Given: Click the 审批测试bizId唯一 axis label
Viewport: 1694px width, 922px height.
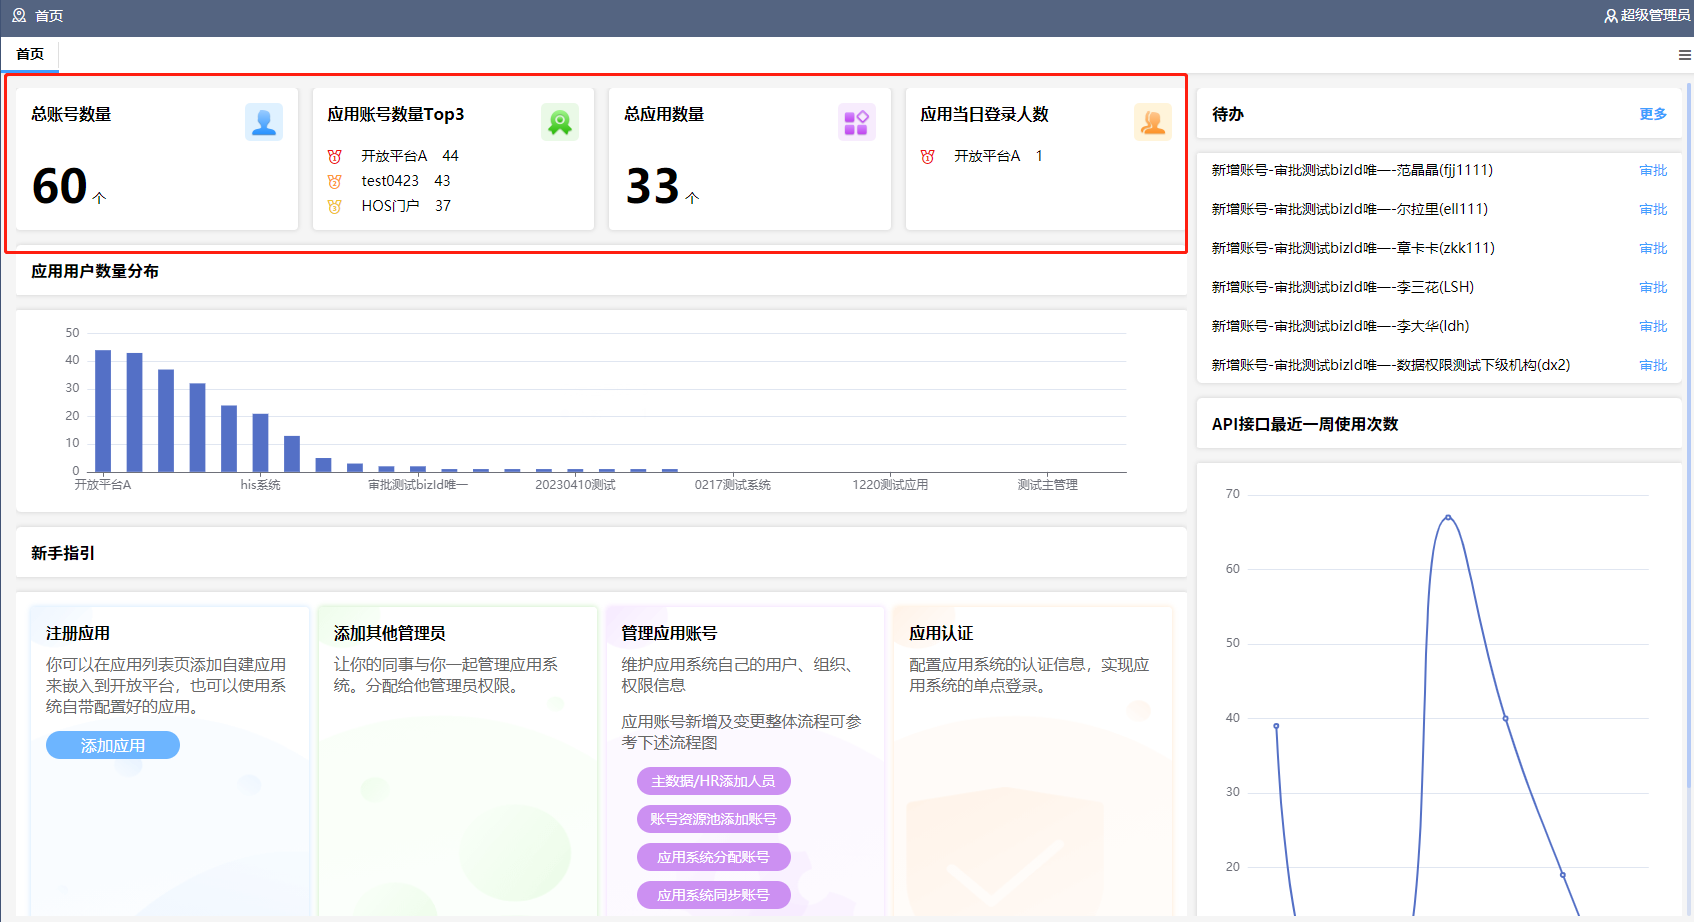Looking at the screenshot, I should [418, 485].
